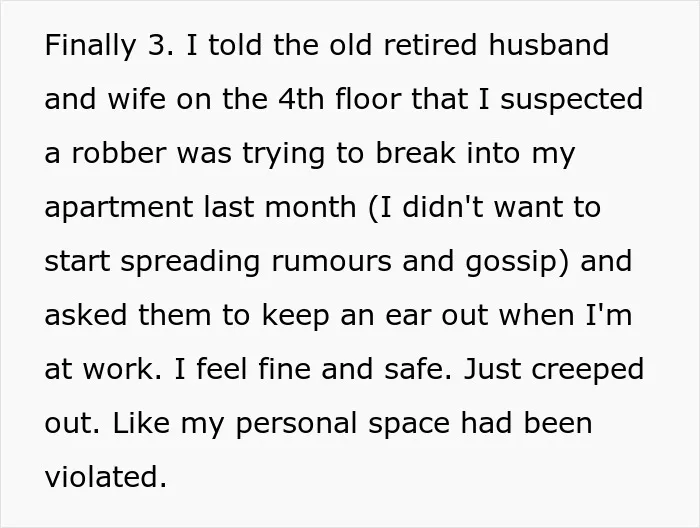Image resolution: width=700 pixels, height=528 pixels.
Task: Click the word "rumours"
Action: coord(332,262)
